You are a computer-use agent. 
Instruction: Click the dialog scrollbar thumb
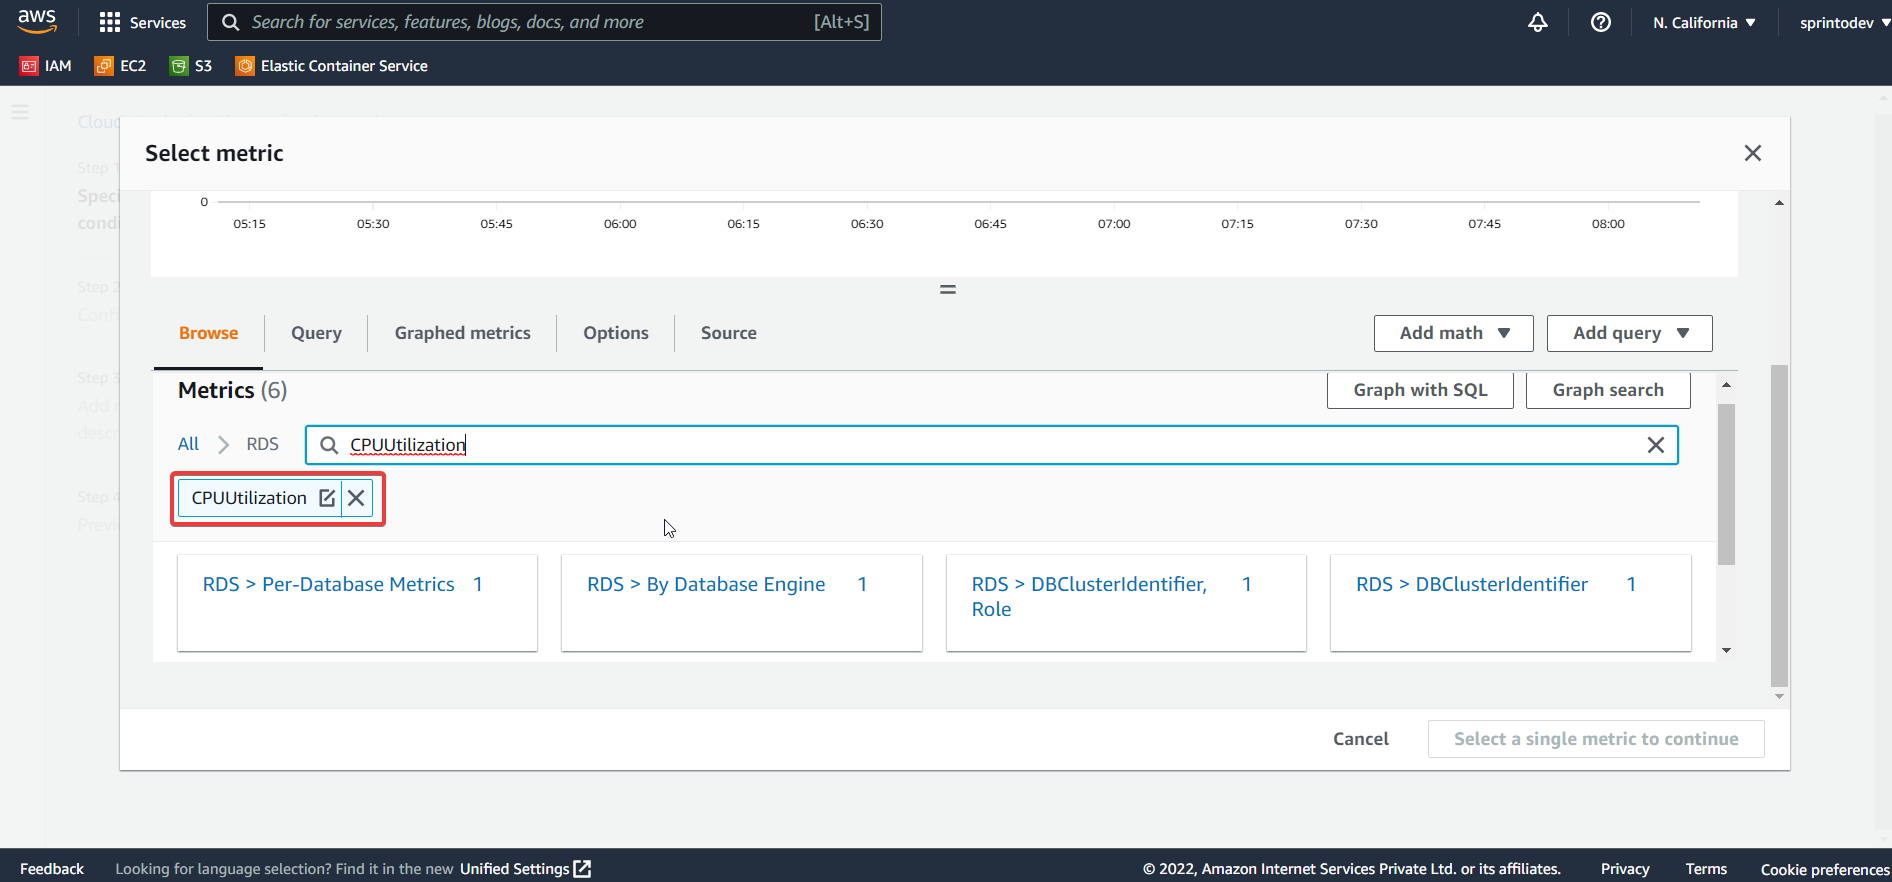tap(1779, 525)
